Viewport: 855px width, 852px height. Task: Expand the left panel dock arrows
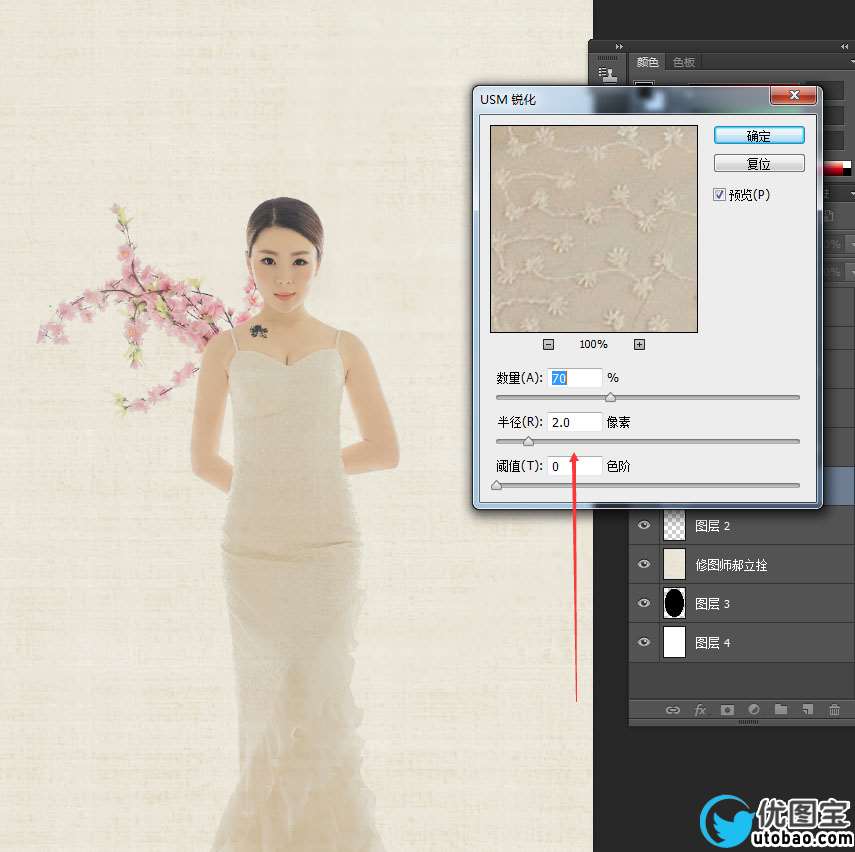(618, 46)
